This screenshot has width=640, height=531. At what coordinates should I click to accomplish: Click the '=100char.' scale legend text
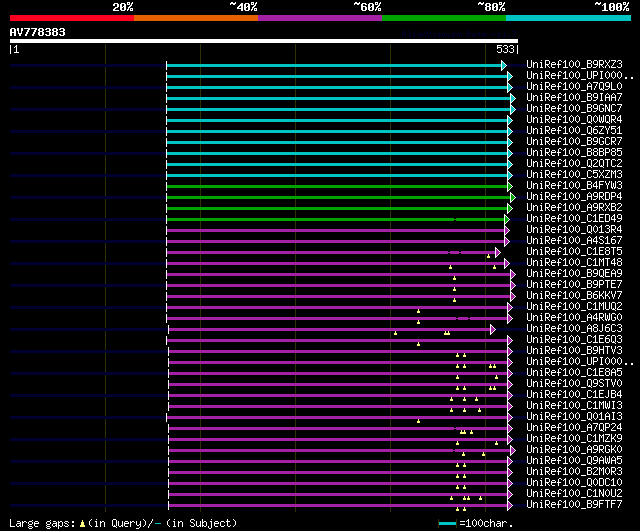486,523
